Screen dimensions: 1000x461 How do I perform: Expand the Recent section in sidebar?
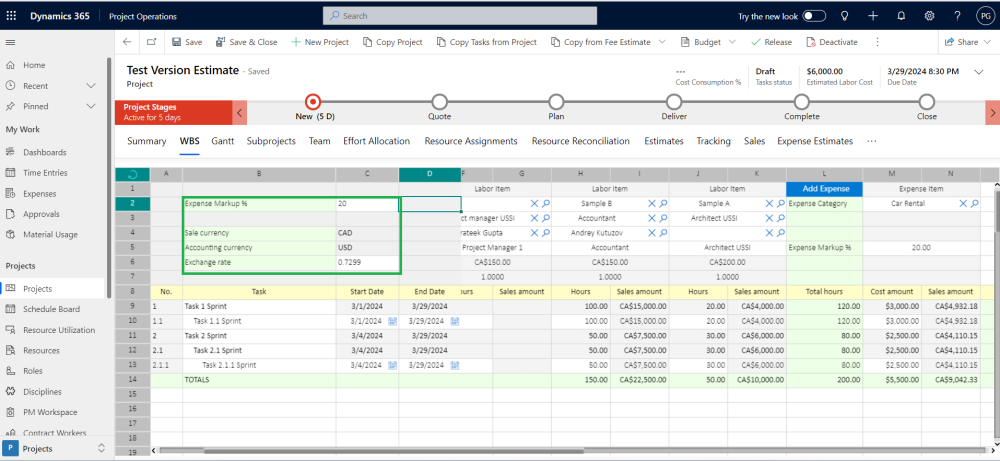pos(91,86)
